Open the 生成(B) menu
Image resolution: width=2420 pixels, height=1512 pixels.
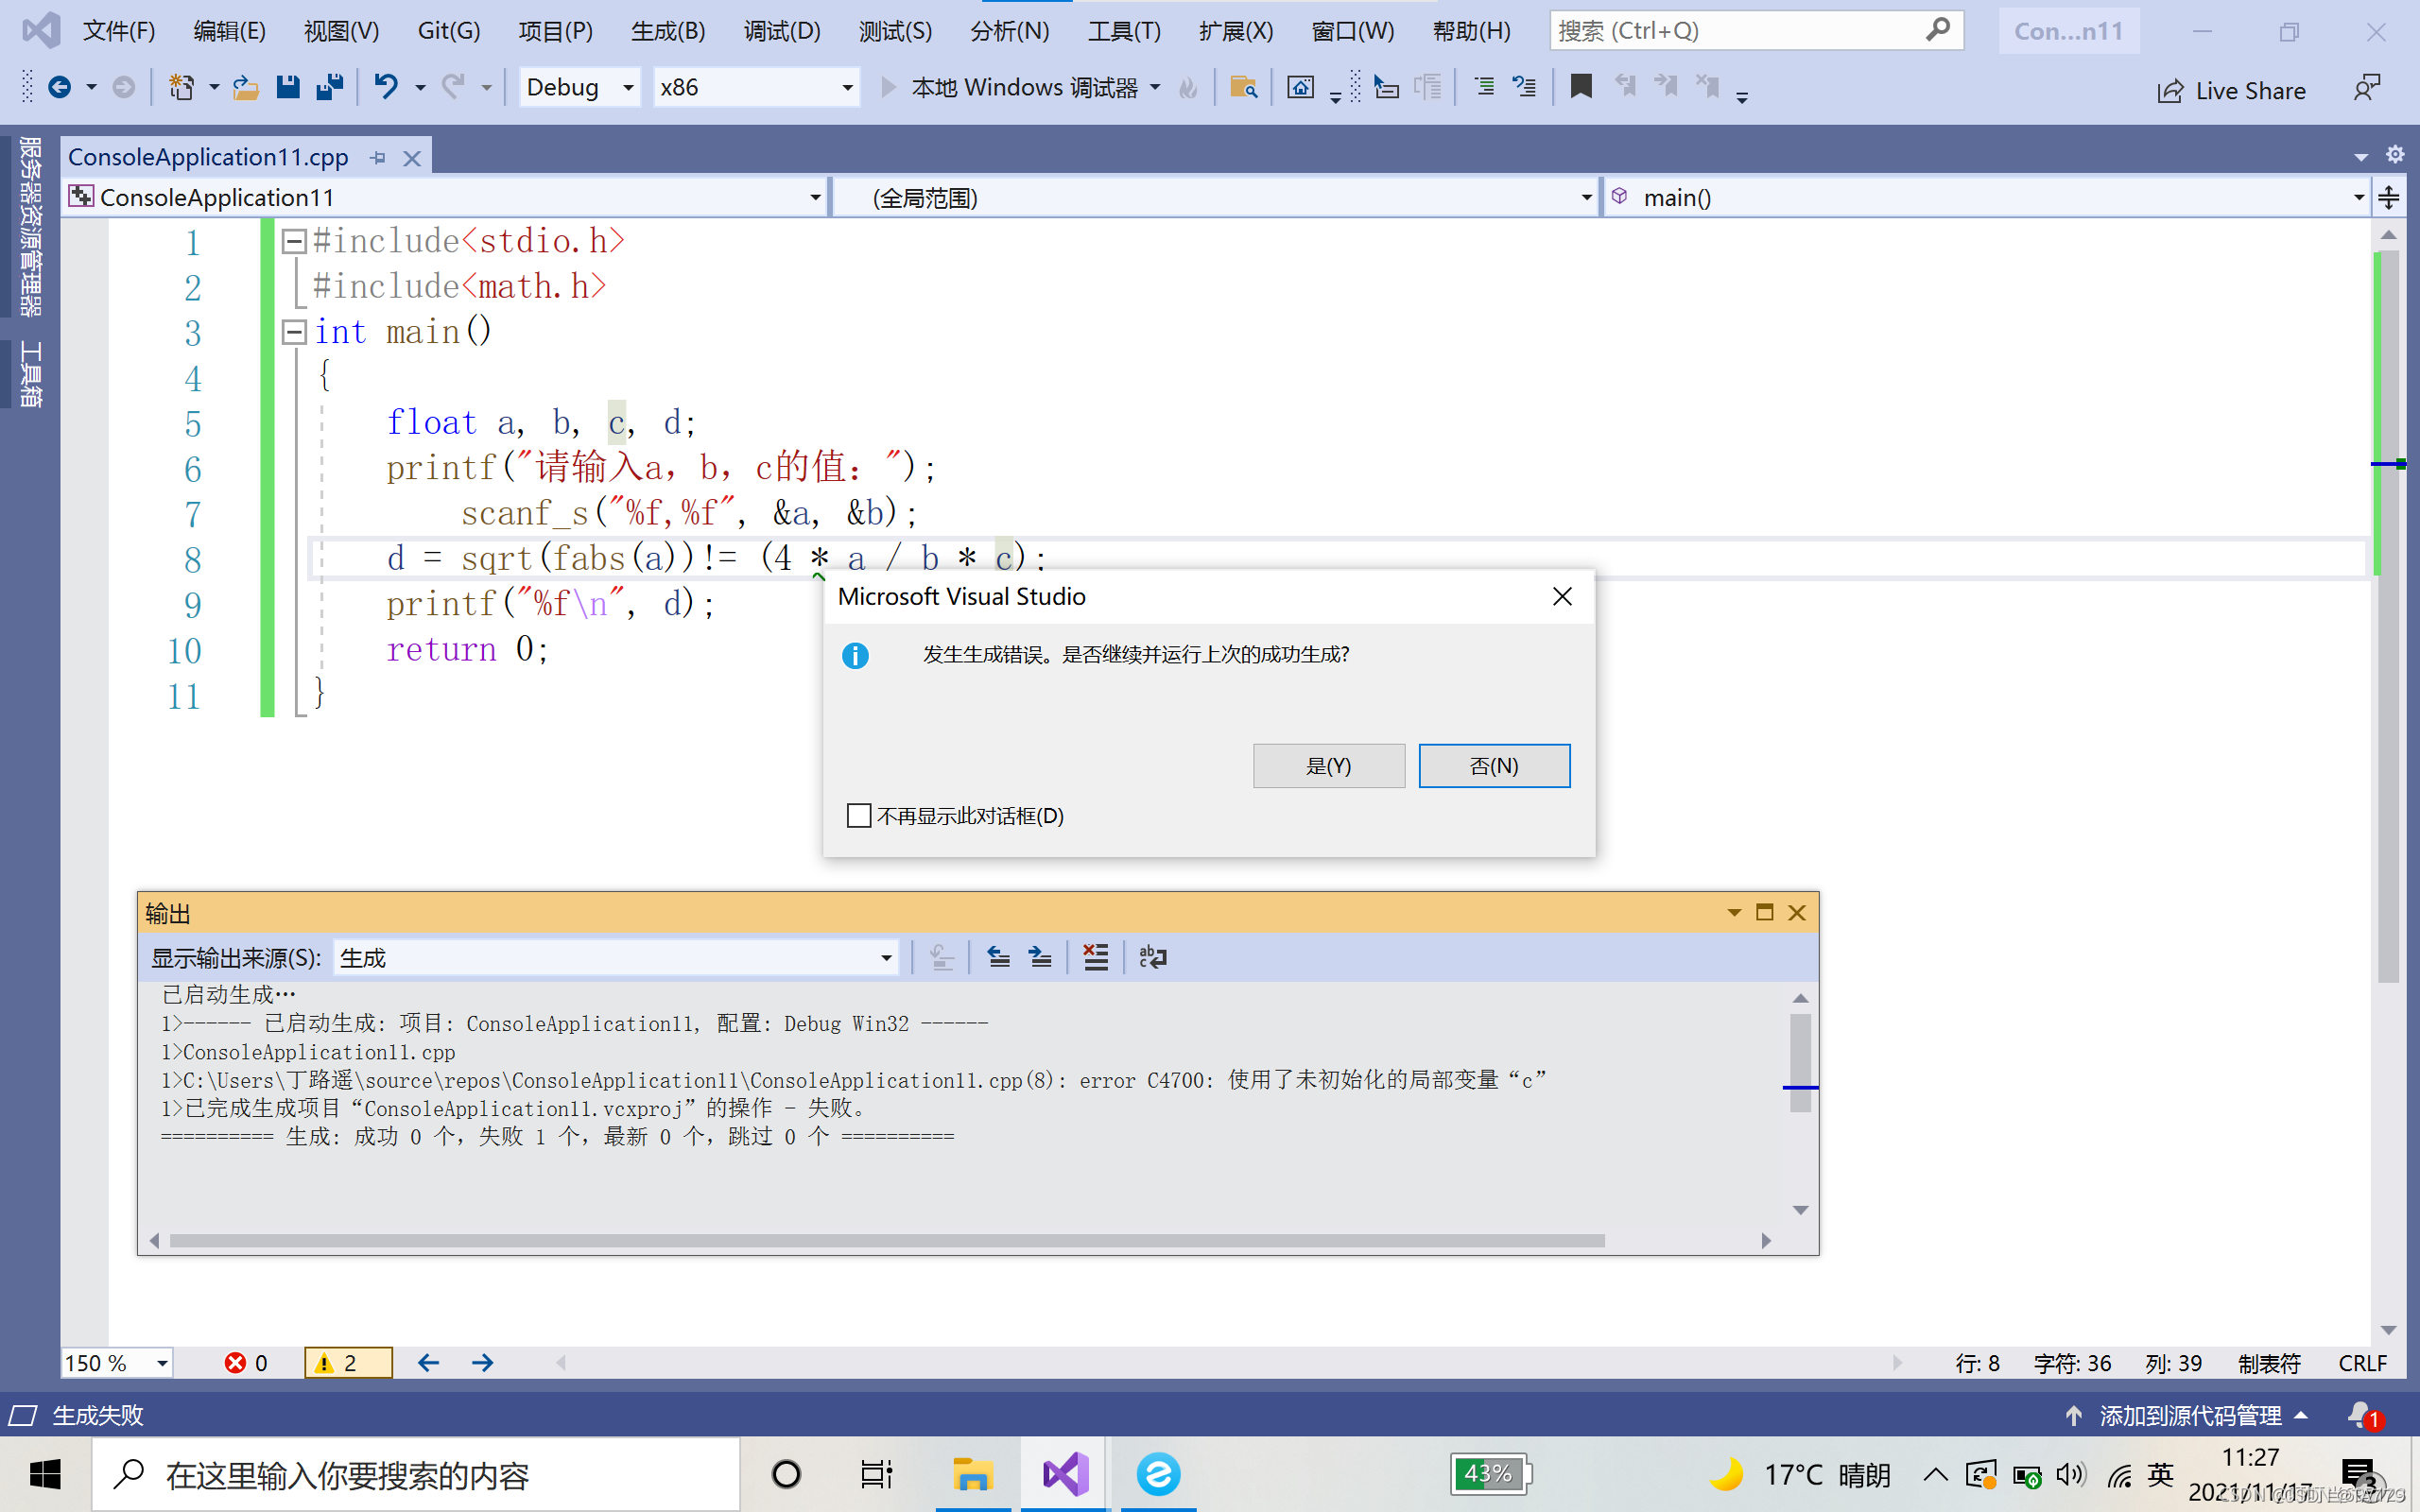pos(668,31)
